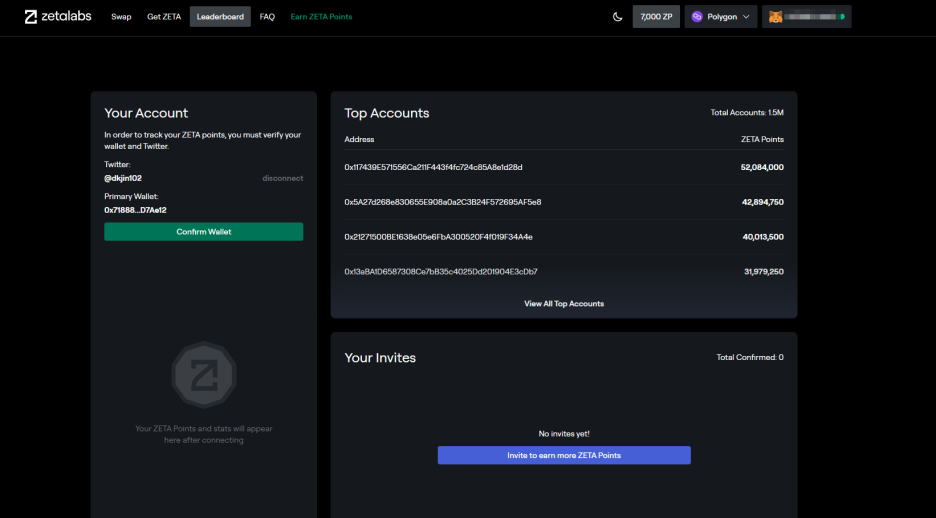The width and height of the screenshot is (936, 518).
Task: Click the zetalabs logo icon
Action: point(31,17)
